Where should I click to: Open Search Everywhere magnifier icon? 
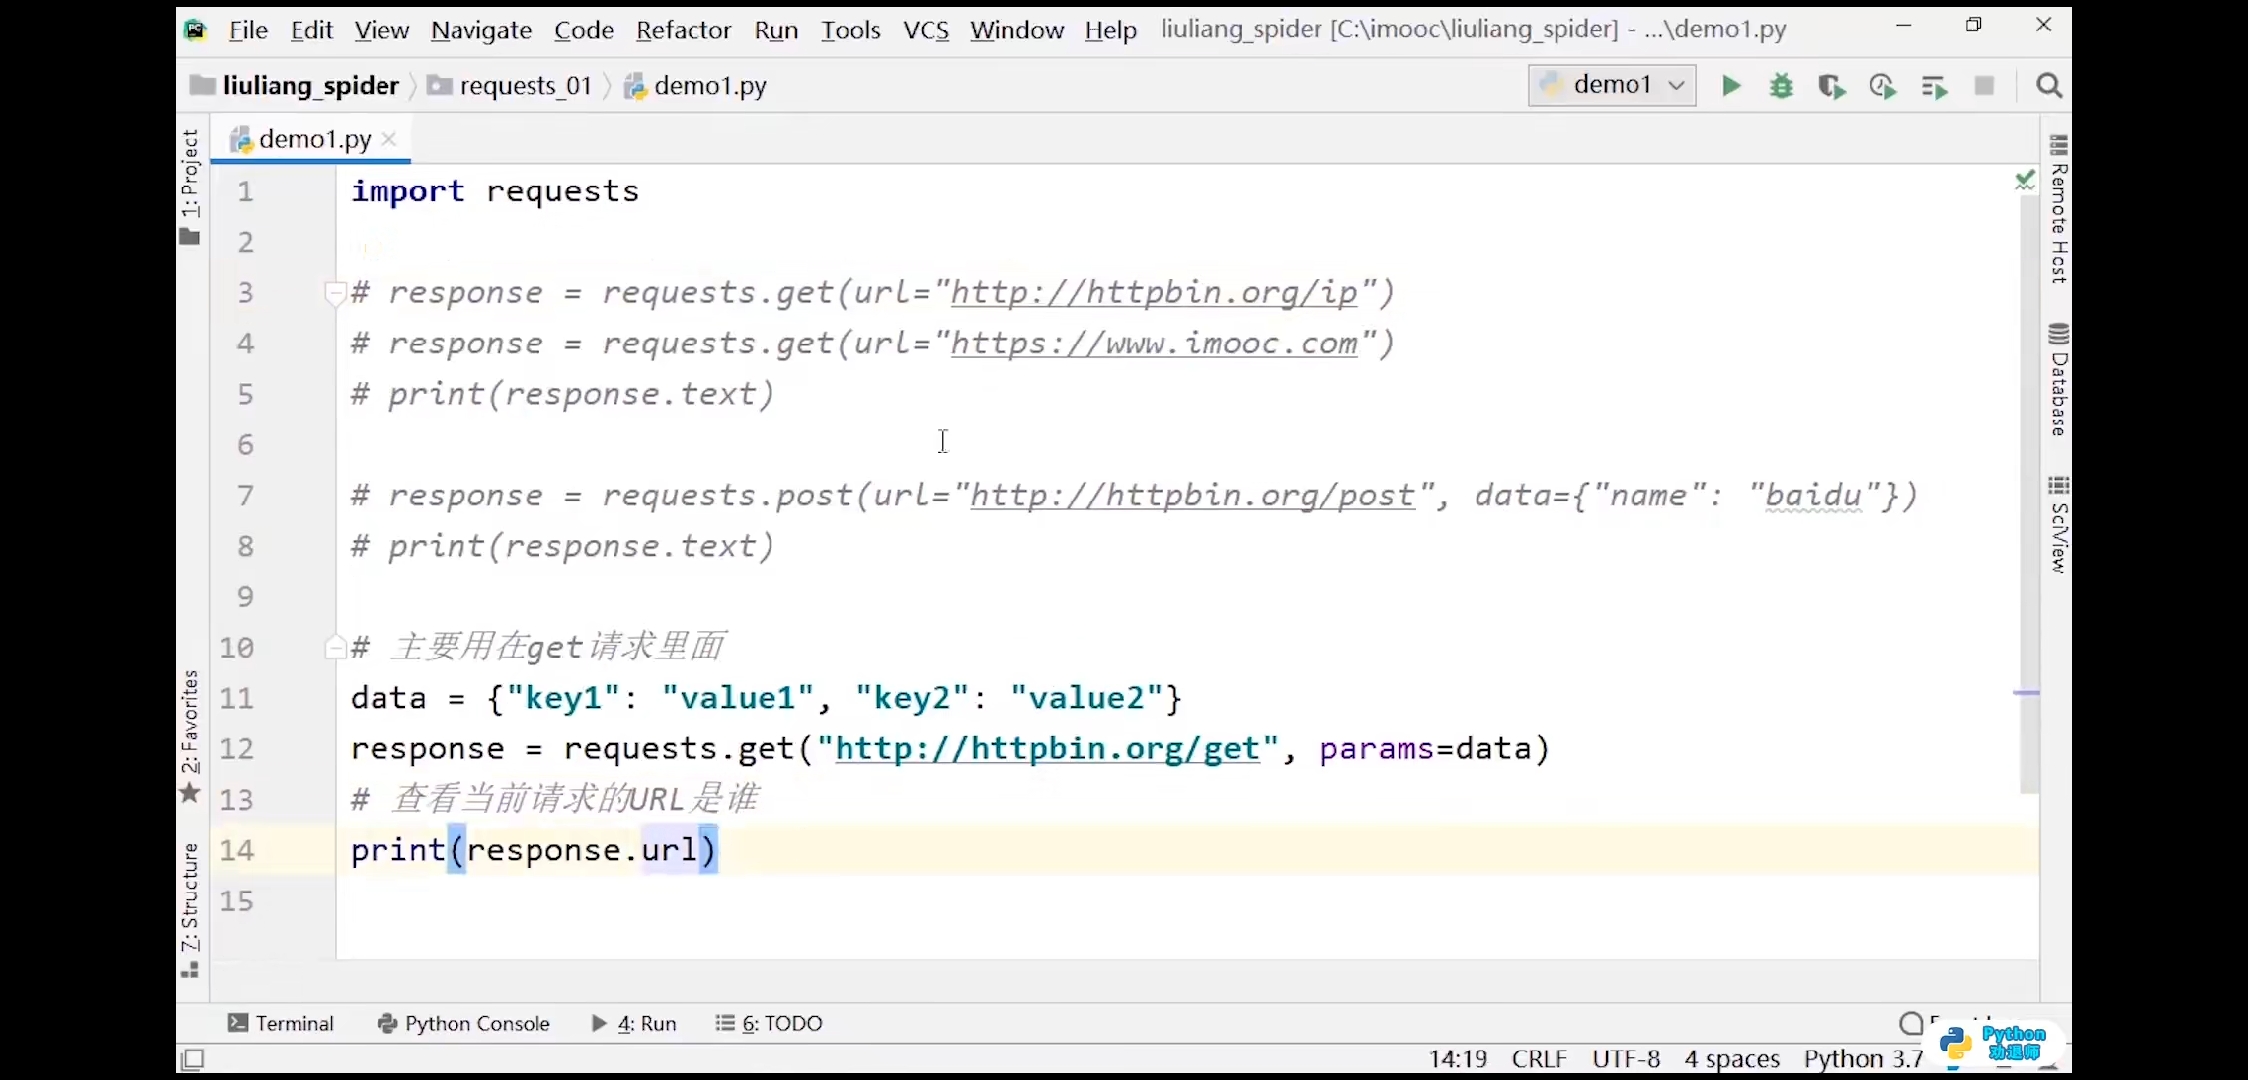pyautogui.click(x=2049, y=86)
